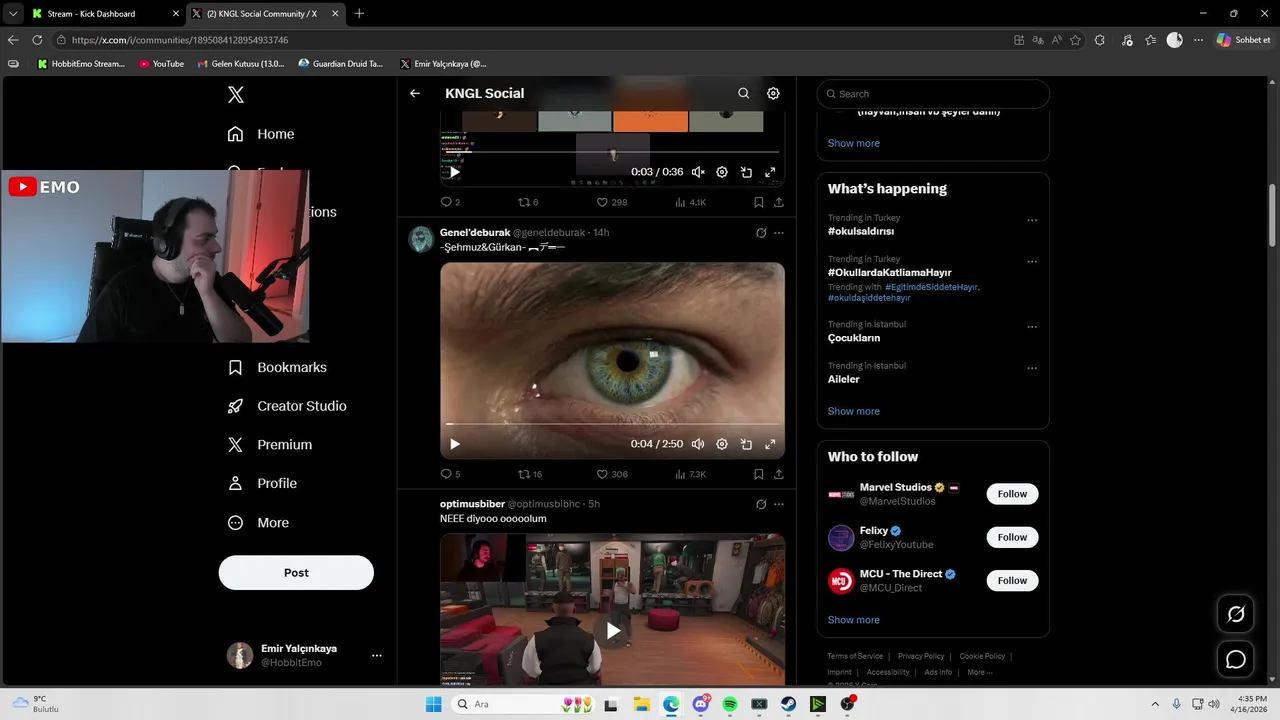Go back with the KNGL Social arrow
1280x720 pixels.
click(415, 93)
